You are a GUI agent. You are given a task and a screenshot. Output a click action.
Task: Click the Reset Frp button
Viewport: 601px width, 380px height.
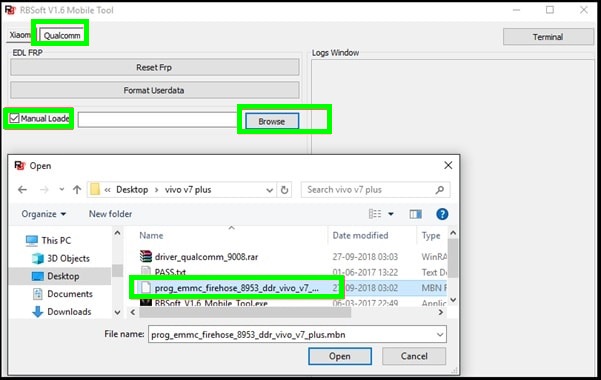click(154, 67)
